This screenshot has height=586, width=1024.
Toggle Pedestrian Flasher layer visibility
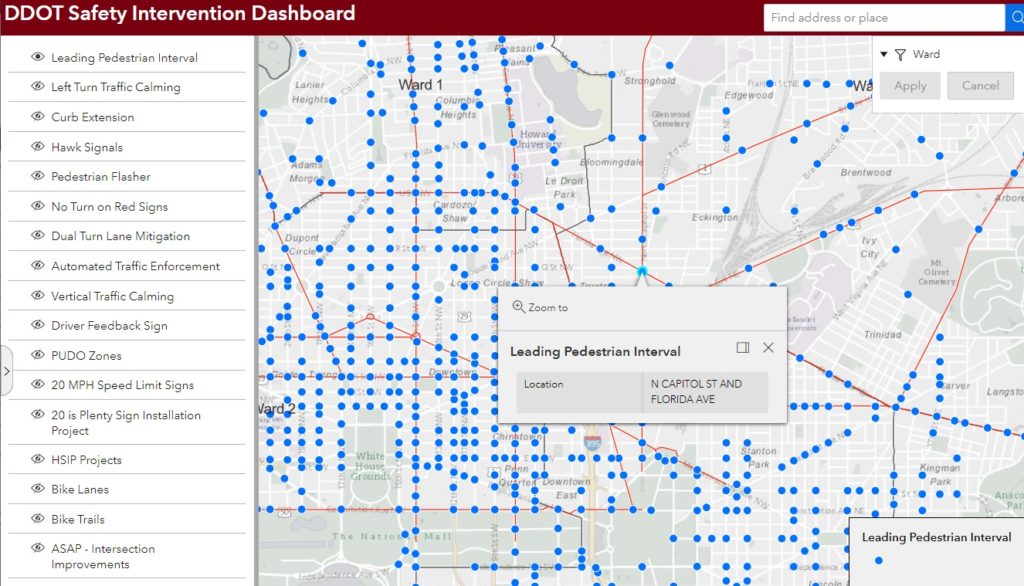click(38, 176)
